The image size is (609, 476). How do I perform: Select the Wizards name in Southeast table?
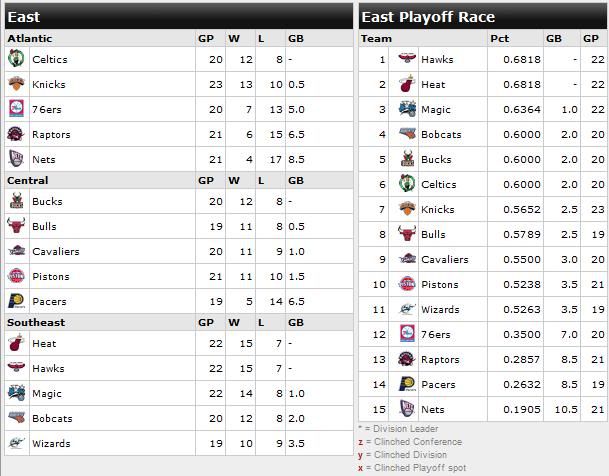(x=51, y=443)
